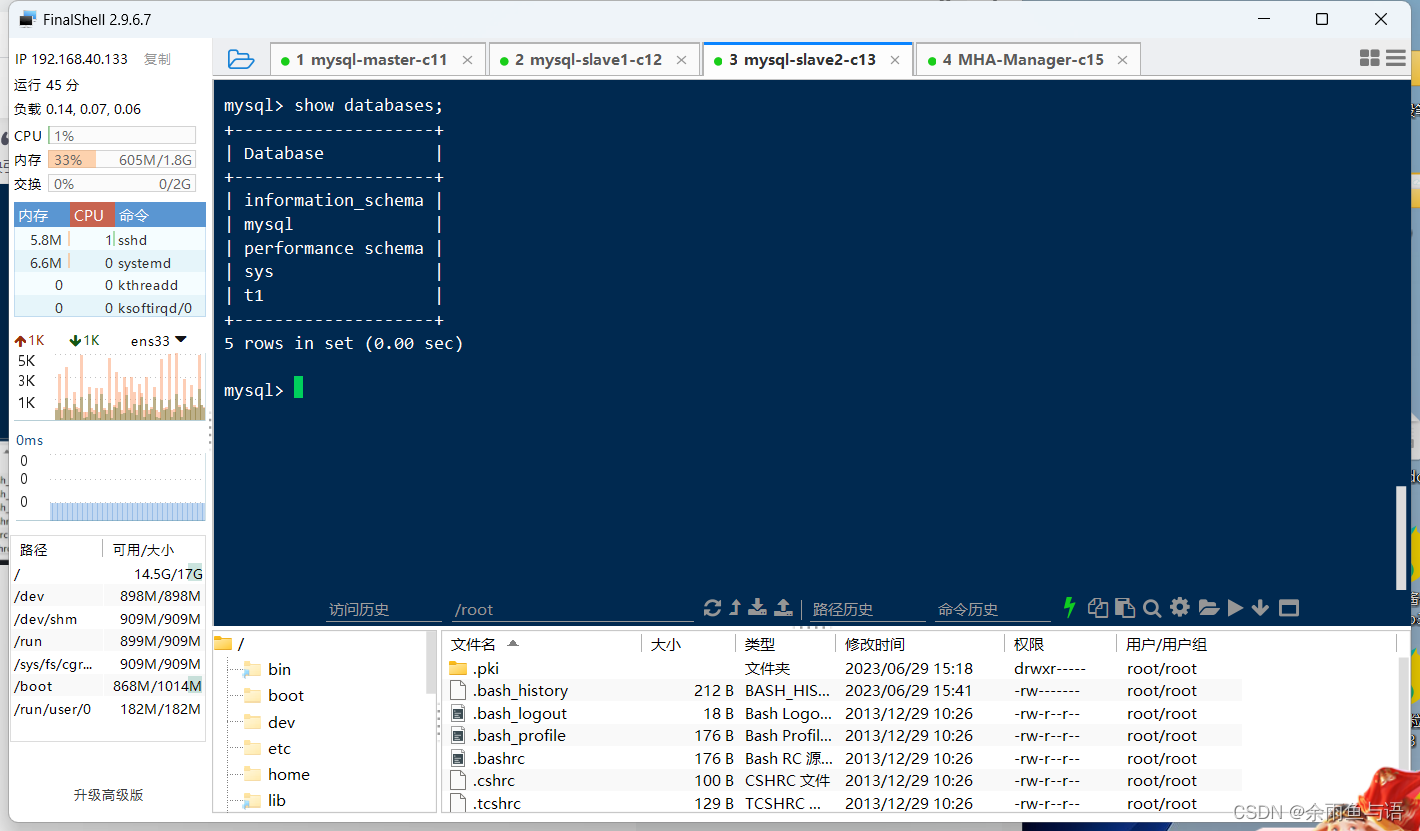1420x831 pixels.
Task: Open the file search tool
Action: tap(1152, 607)
